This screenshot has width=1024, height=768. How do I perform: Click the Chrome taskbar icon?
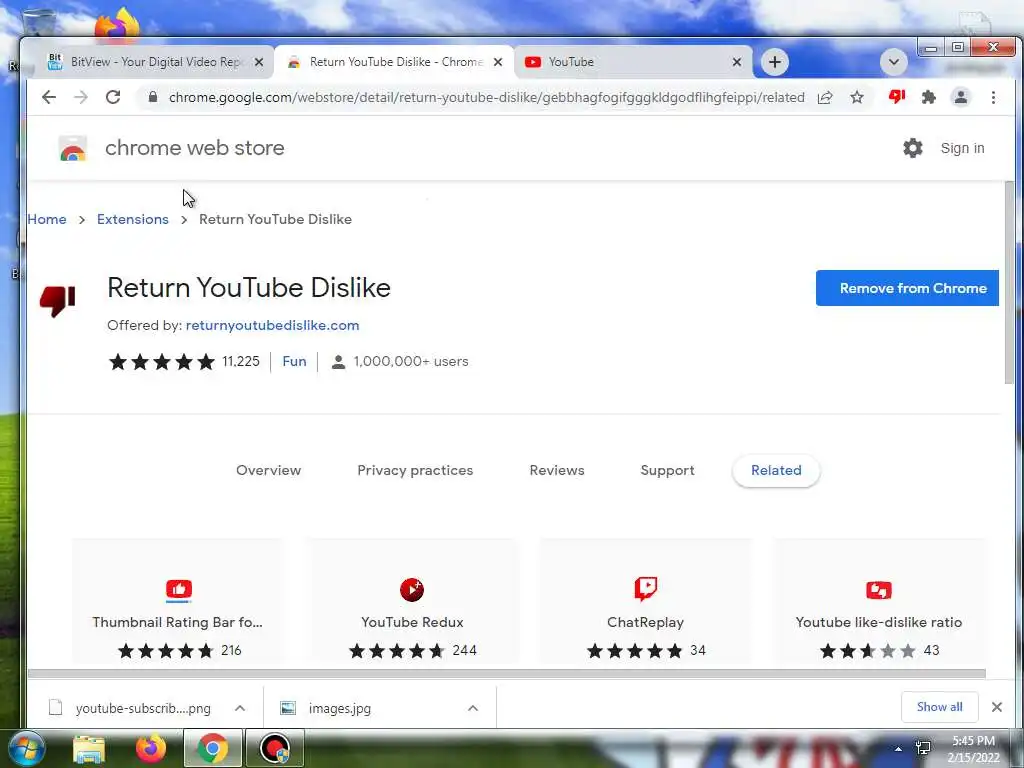point(212,748)
